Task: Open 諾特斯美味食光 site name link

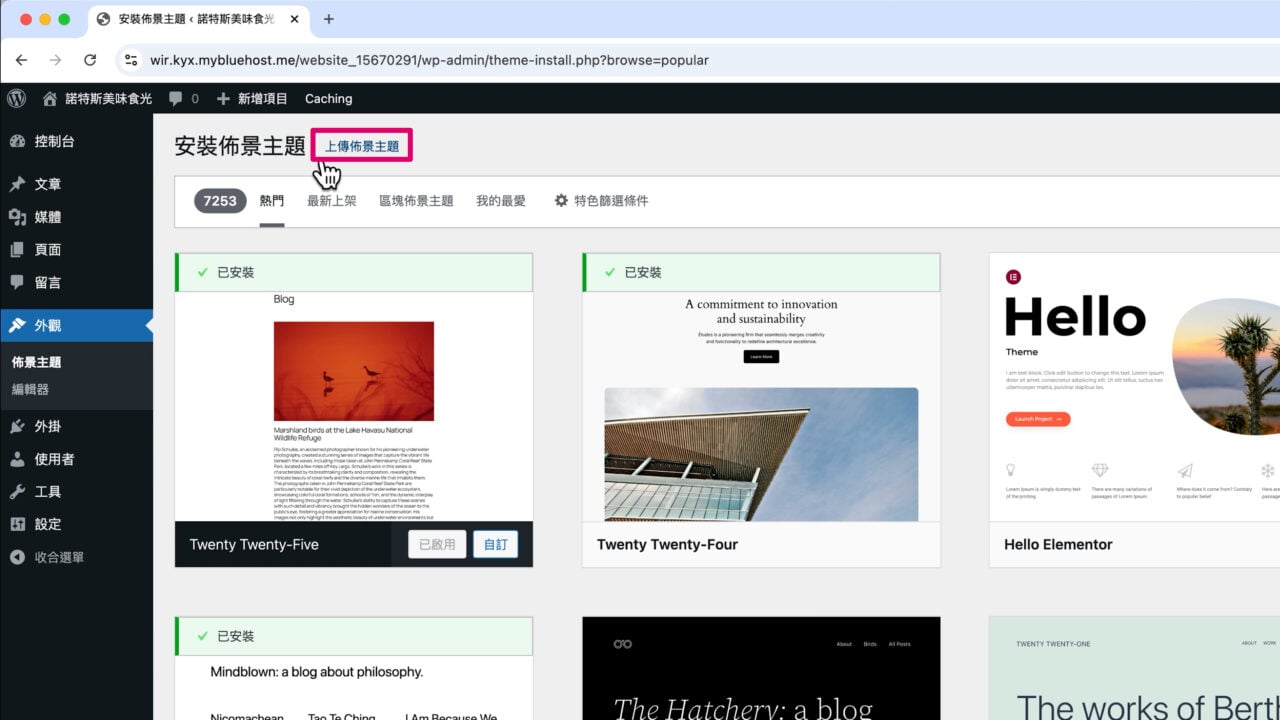Action: pos(109,98)
